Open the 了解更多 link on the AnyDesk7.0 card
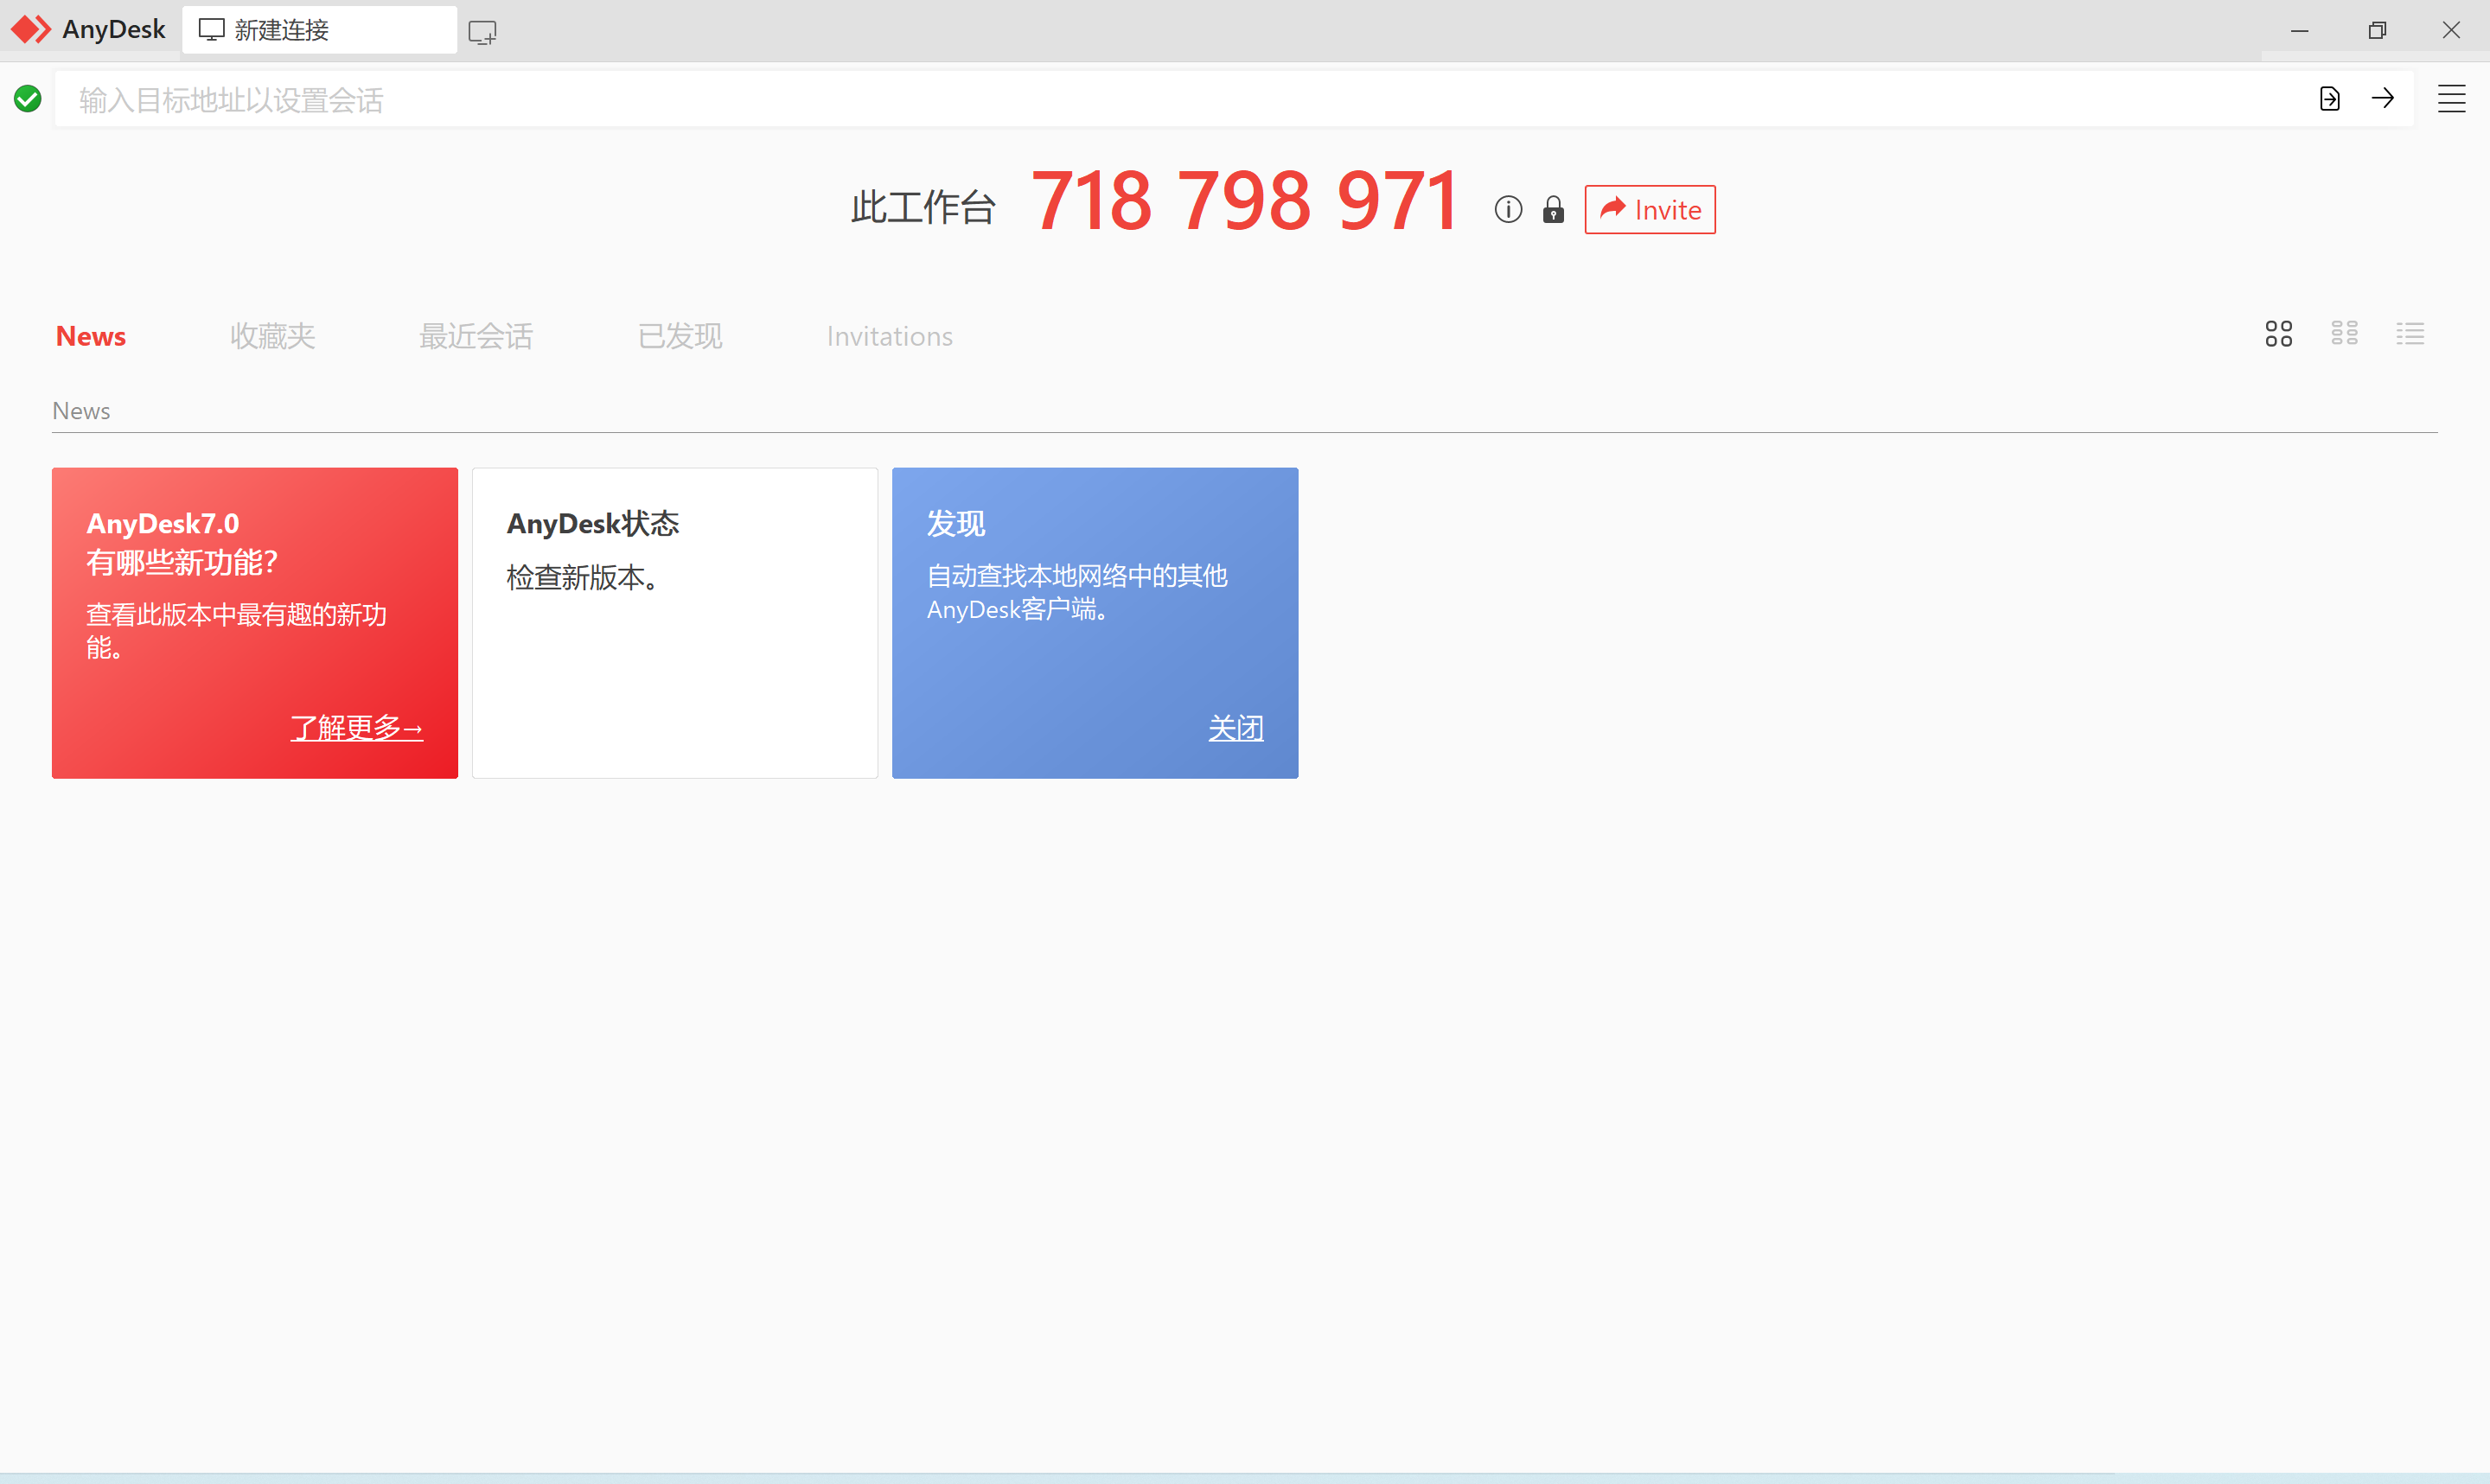 click(356, 728)
